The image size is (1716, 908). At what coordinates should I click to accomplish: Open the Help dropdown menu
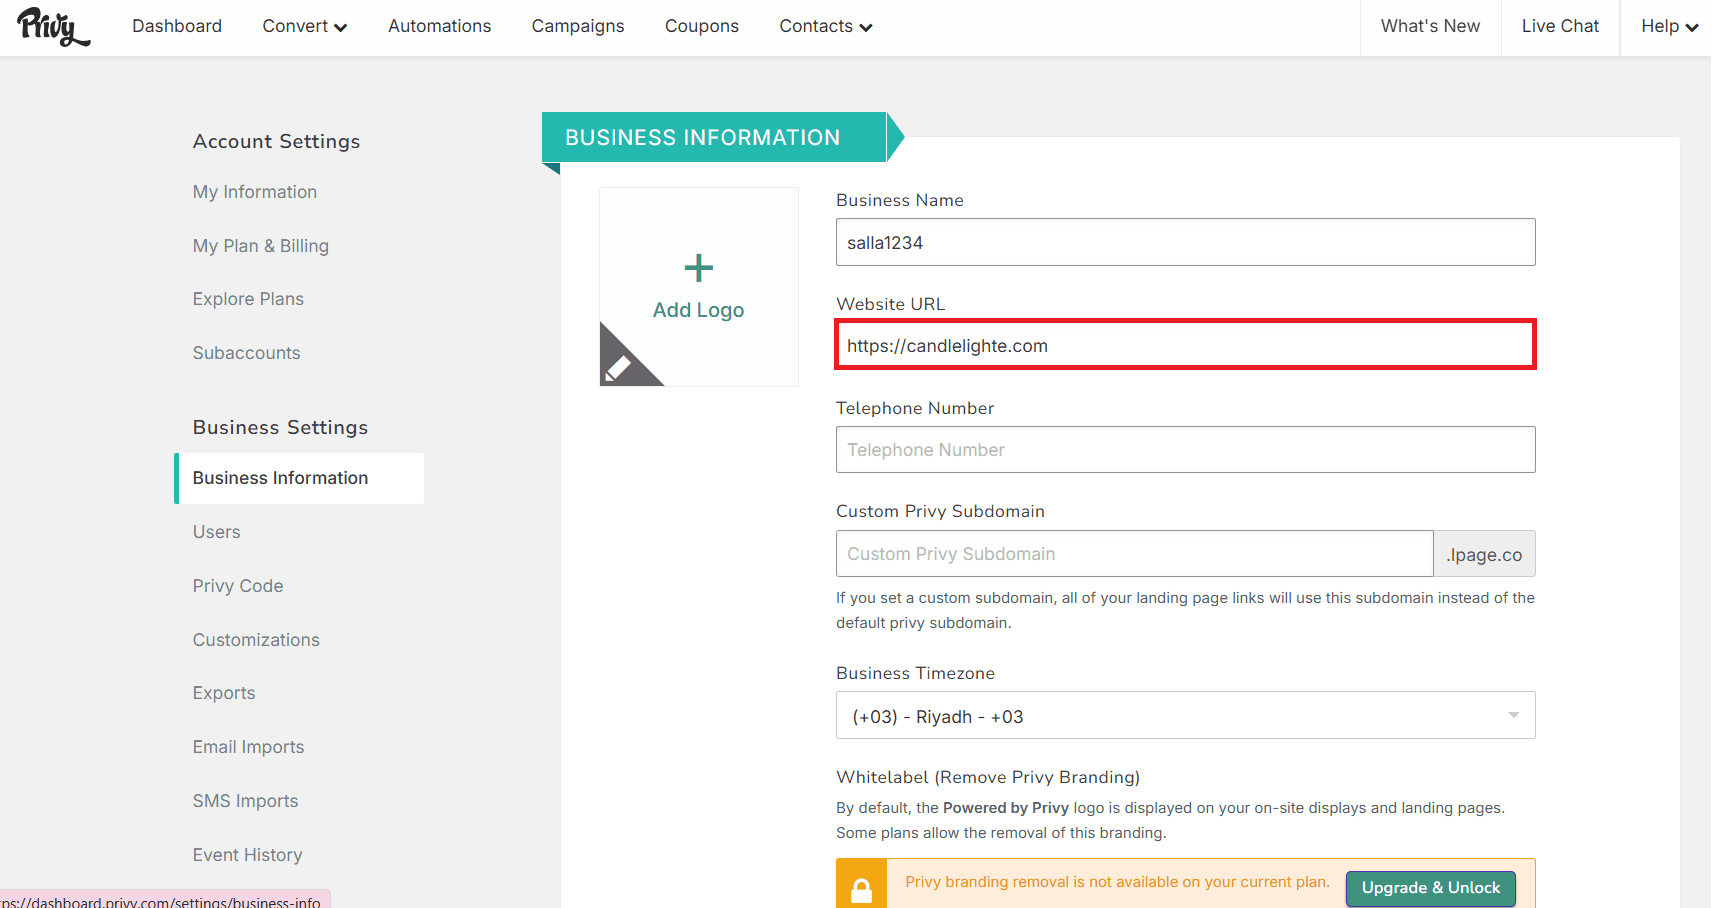point(1668,27)
